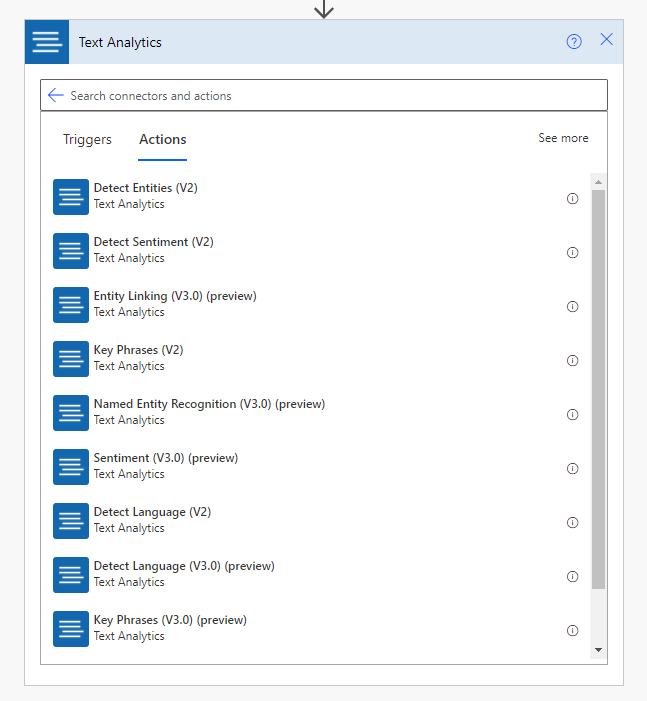The width and height of the screenshot is (647, 701).
Task: Pick the Detect Language (V3.0) (preview) title
Action: coord(184,566)
